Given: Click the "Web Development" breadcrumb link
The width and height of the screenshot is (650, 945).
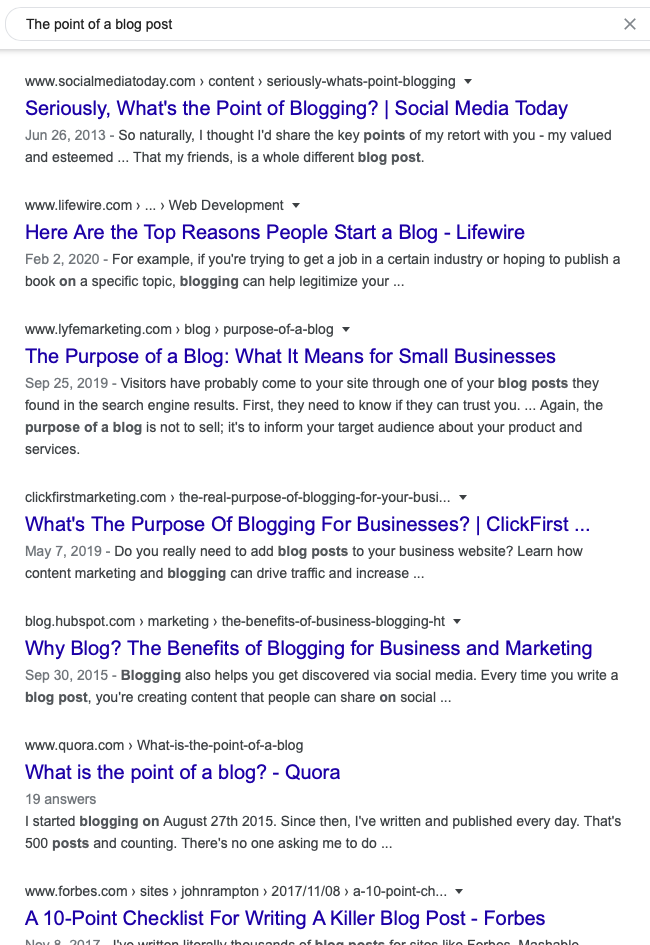Looking at the screenshot, I should coord(227,205).
